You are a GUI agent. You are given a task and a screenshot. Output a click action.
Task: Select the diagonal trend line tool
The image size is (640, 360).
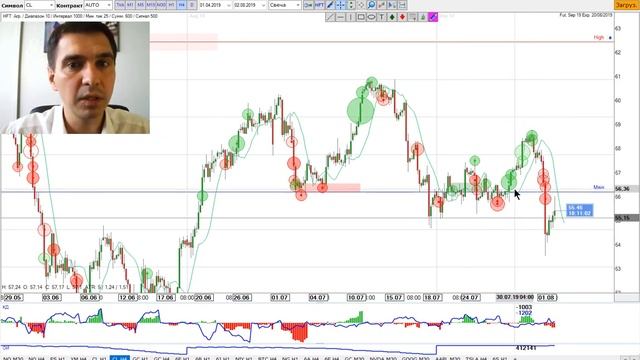click(330, 17)
